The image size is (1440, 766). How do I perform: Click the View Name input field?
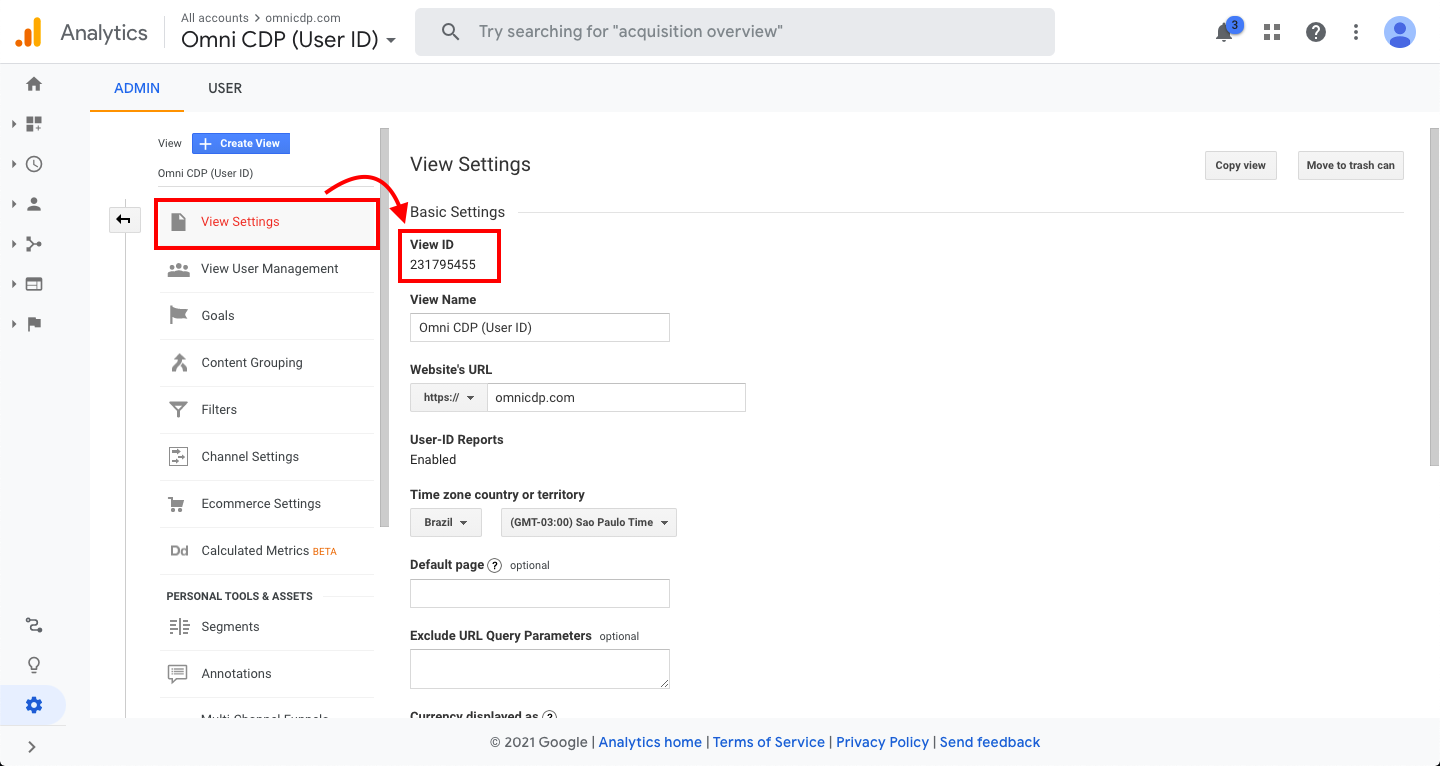540,328
